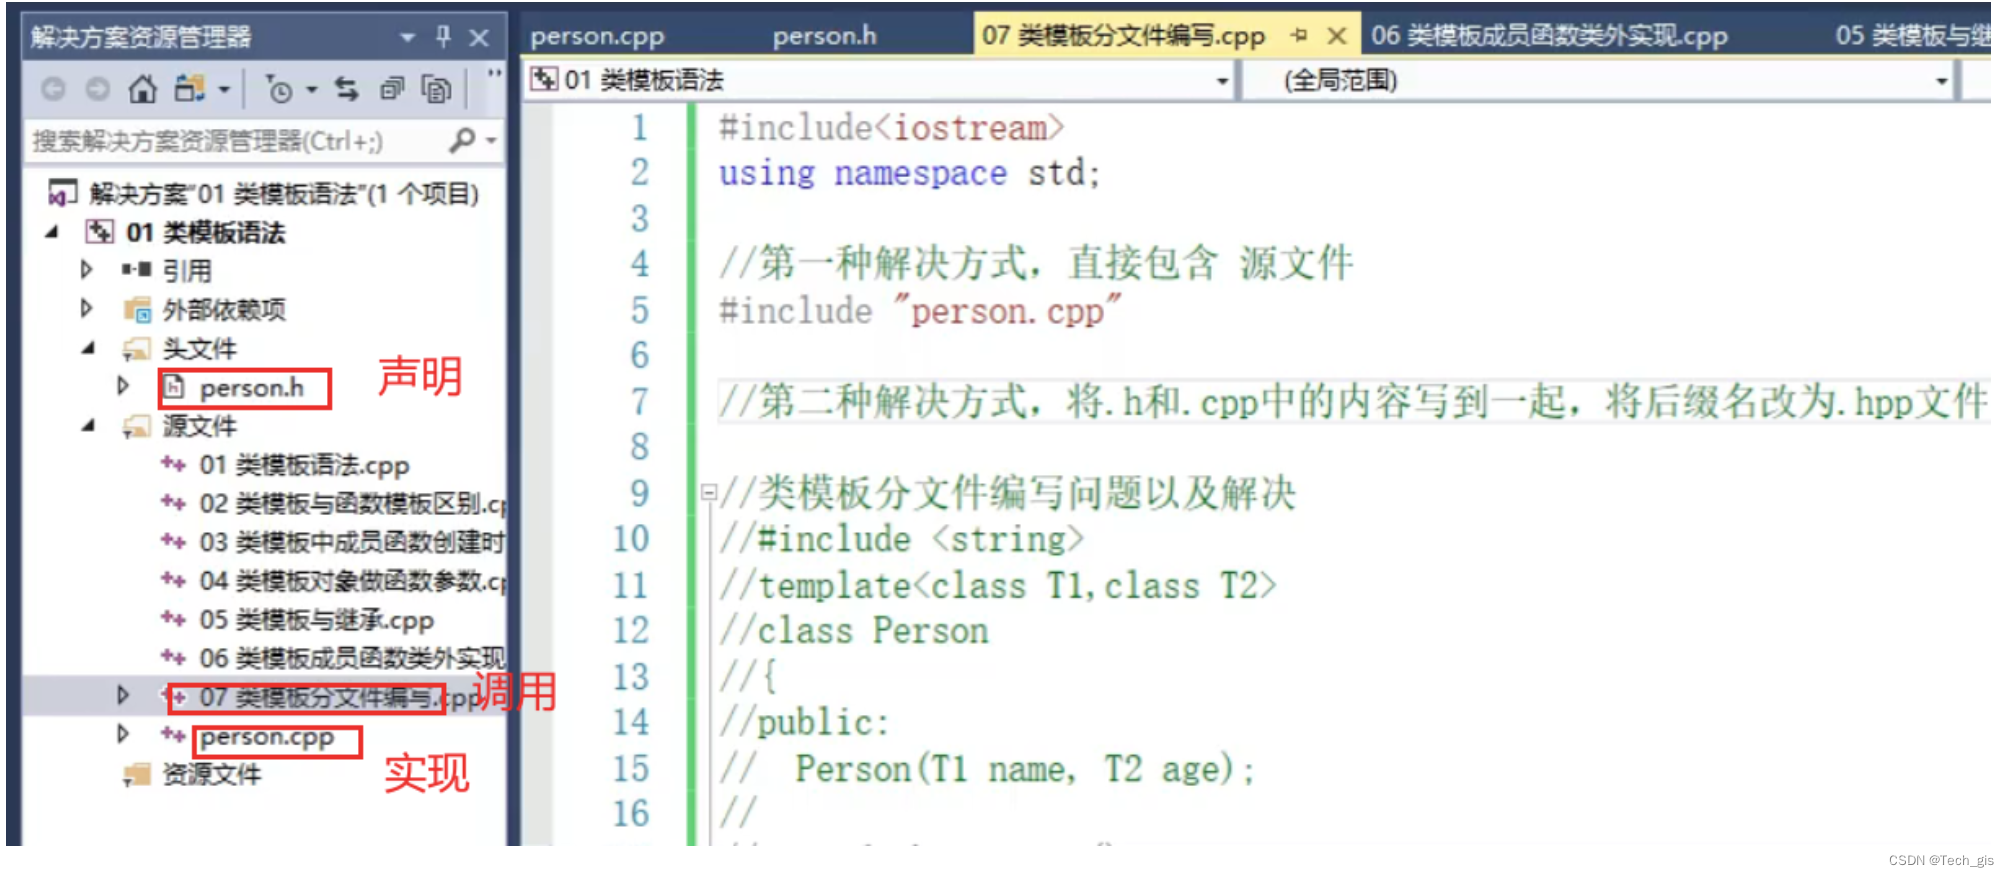Close the Solution Explorer panel
The width and height of the screenshot is (2009, 877).
click(x=479, y=38)
